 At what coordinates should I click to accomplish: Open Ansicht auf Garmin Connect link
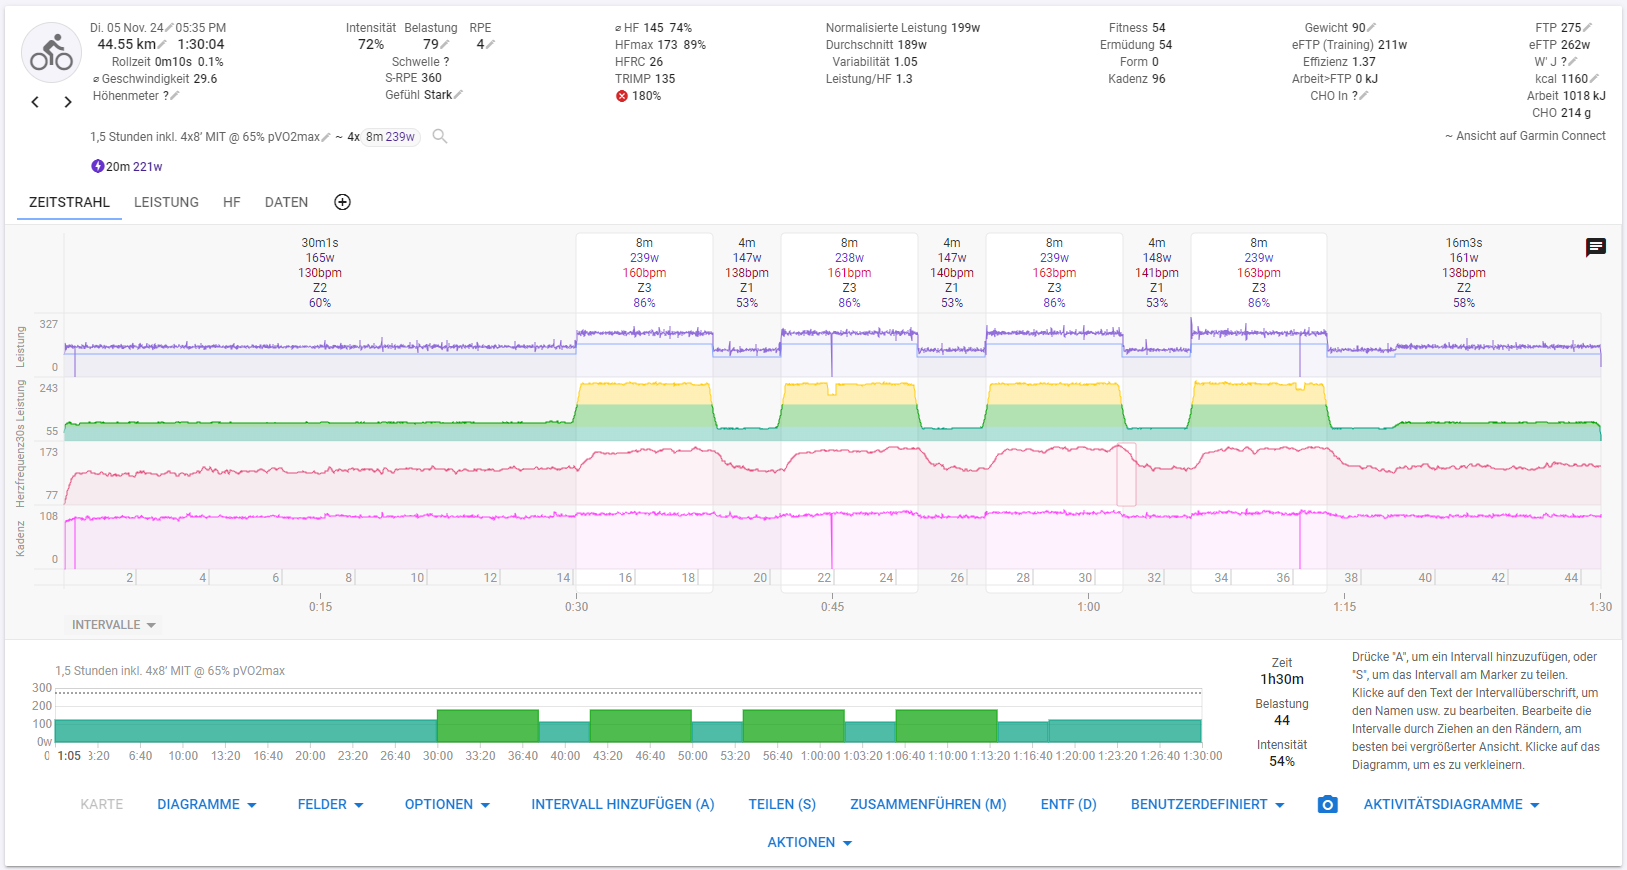(x=1525, y=136)
